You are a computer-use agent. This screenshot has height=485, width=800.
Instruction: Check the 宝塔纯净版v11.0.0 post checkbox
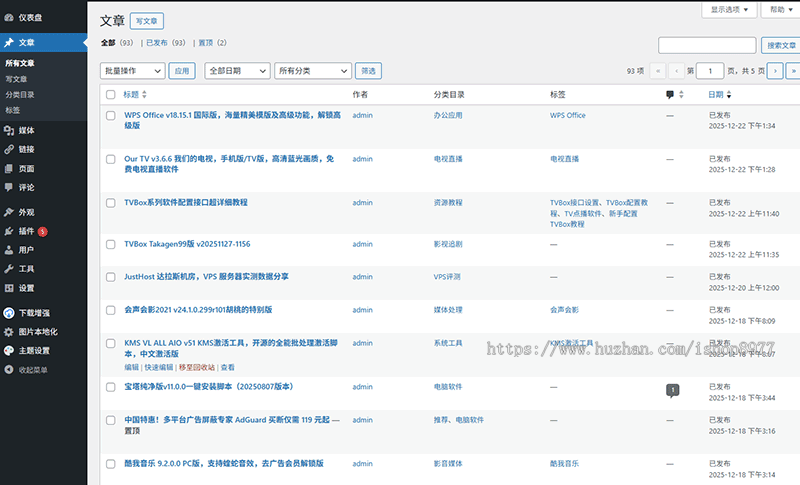[x=111, y=387]
